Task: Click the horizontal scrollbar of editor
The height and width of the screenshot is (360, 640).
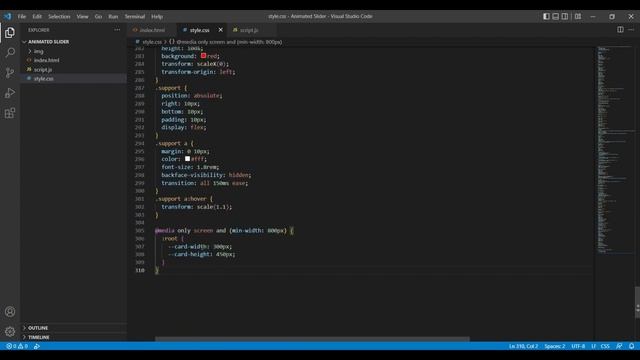Action: [x=312, y=339]
